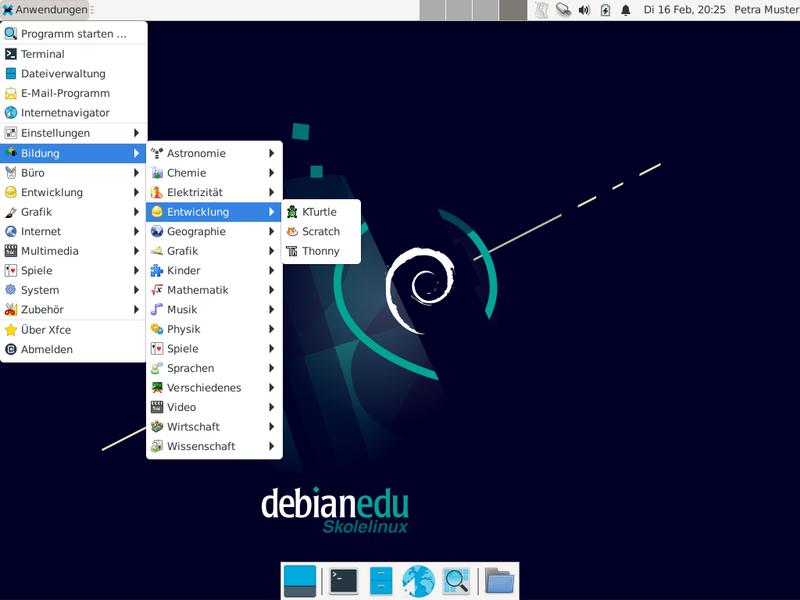Screen dimensions: 800x600
Task: Click the notification bell tray icon
Action: [626, 10]
